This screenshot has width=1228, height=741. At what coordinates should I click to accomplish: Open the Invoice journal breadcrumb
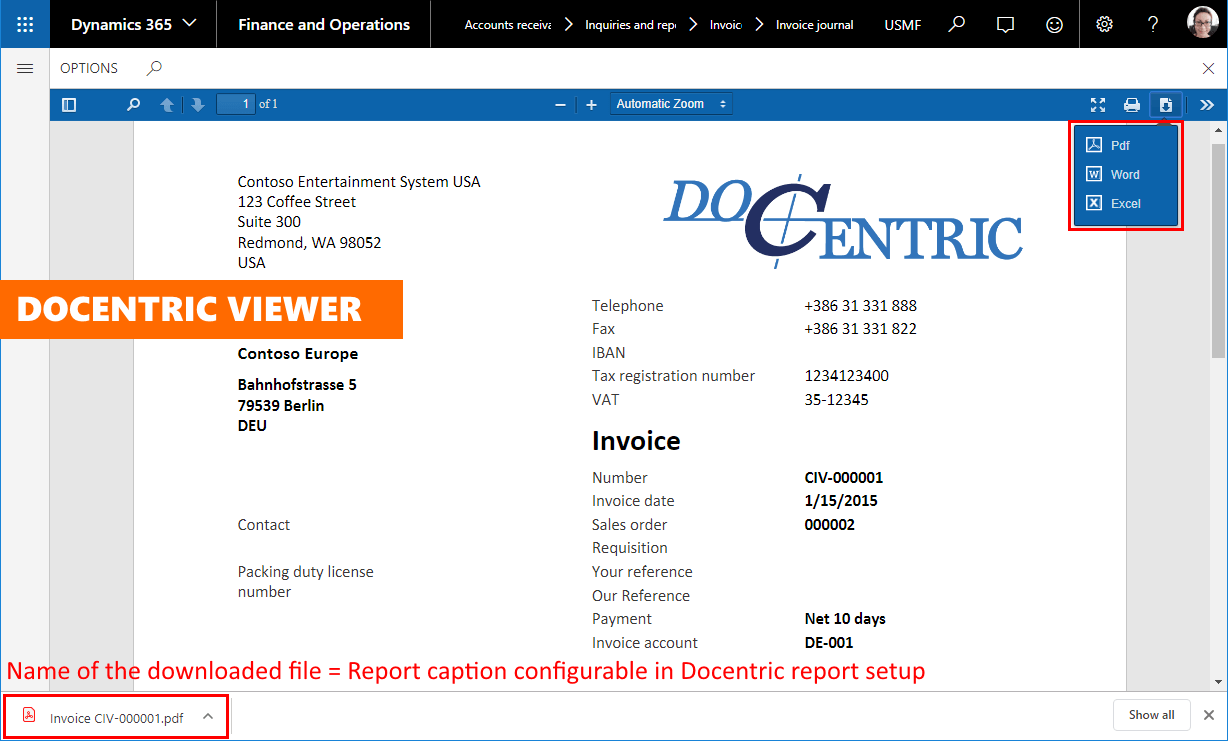814,25
